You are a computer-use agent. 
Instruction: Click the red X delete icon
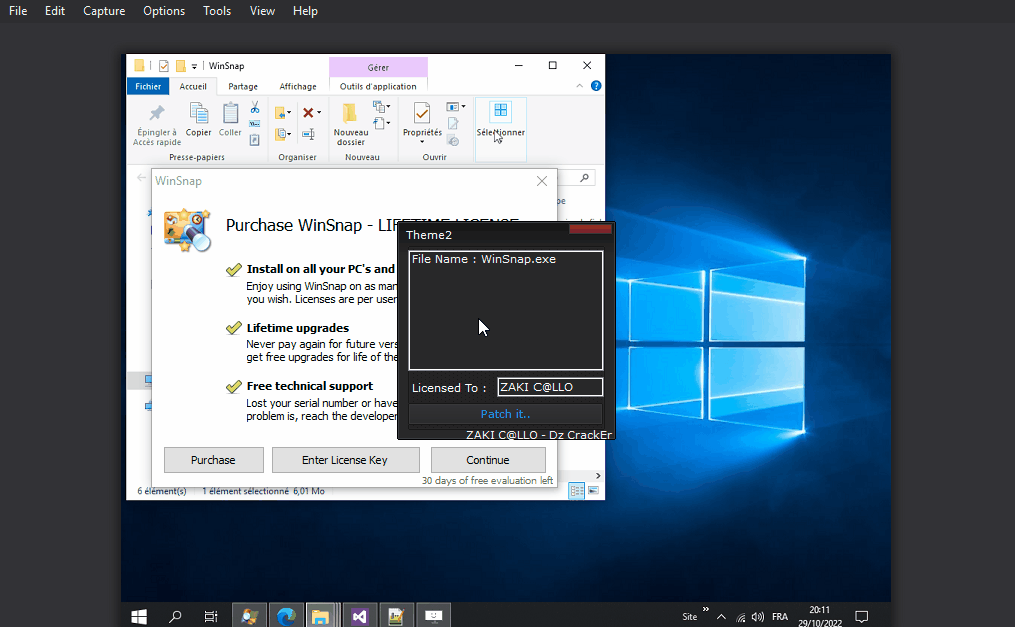click(x=308, y=113)
